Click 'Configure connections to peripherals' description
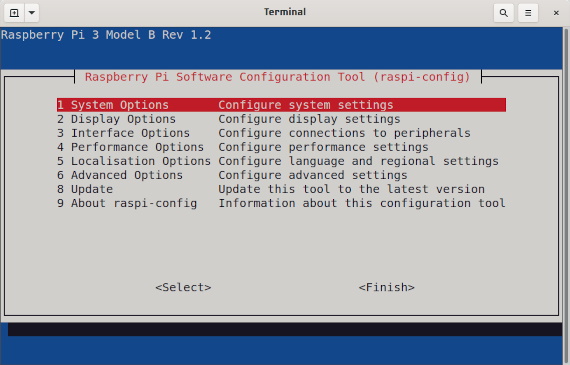Image resolution: width=570 pixels, height=365 pixels. (x=344, y=133)
